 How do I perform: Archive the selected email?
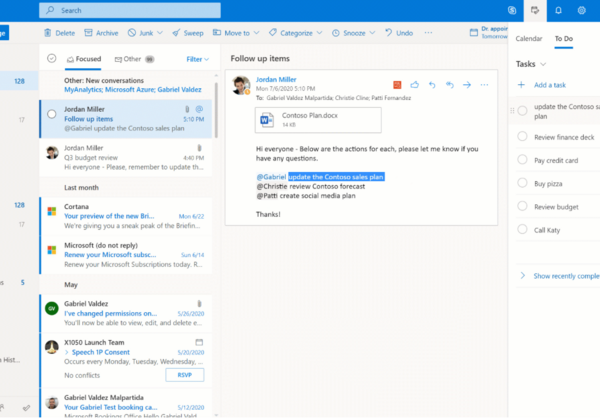pyautogui.click(x=101, y=33)
